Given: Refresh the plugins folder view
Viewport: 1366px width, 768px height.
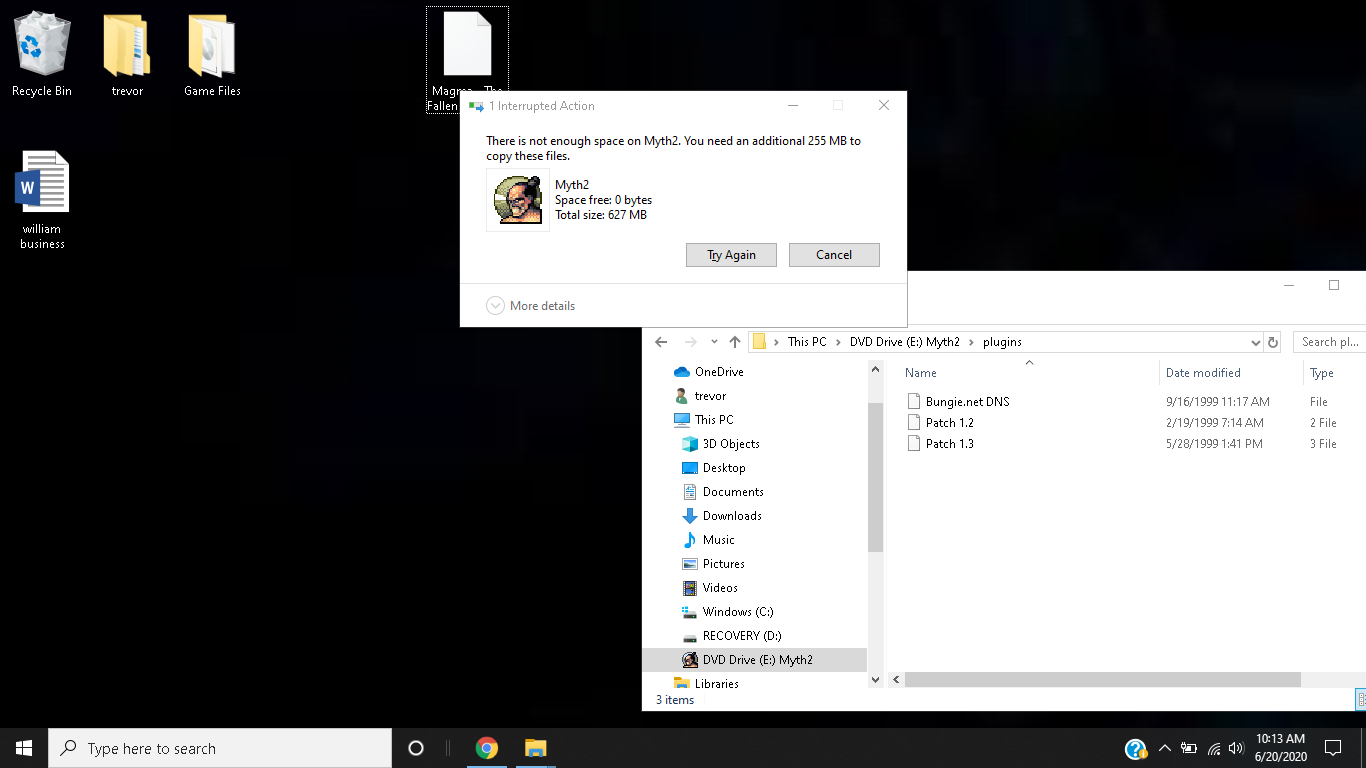Looking at the screenshot, I should click(x=1273, y=342).
